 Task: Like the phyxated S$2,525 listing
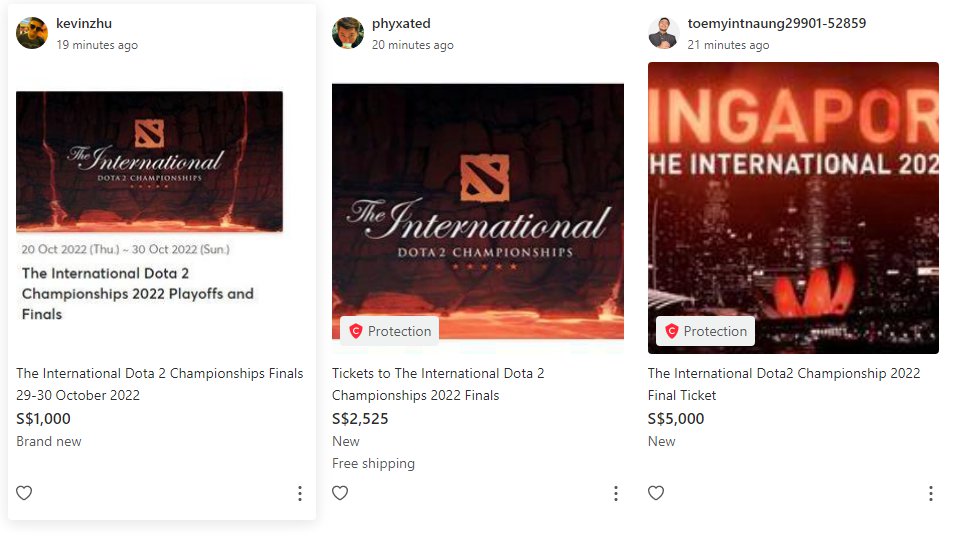click(340, 493)
